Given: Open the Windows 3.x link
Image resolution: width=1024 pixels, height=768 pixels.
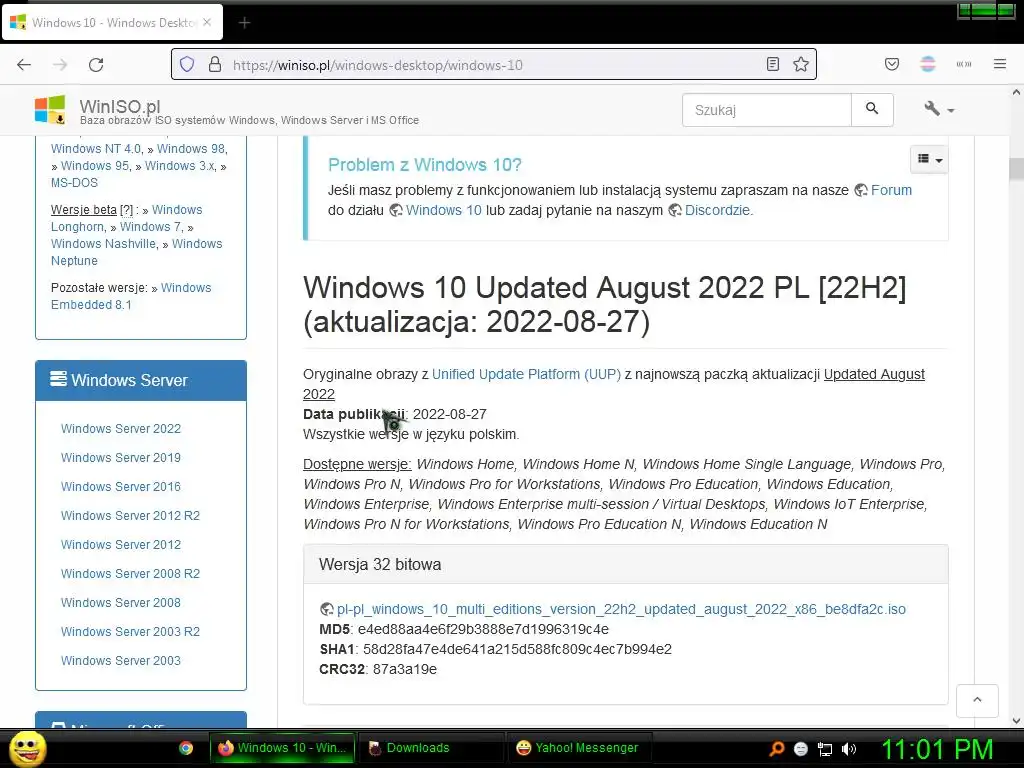Looking at the screenshot, I should tap(180, 166).
